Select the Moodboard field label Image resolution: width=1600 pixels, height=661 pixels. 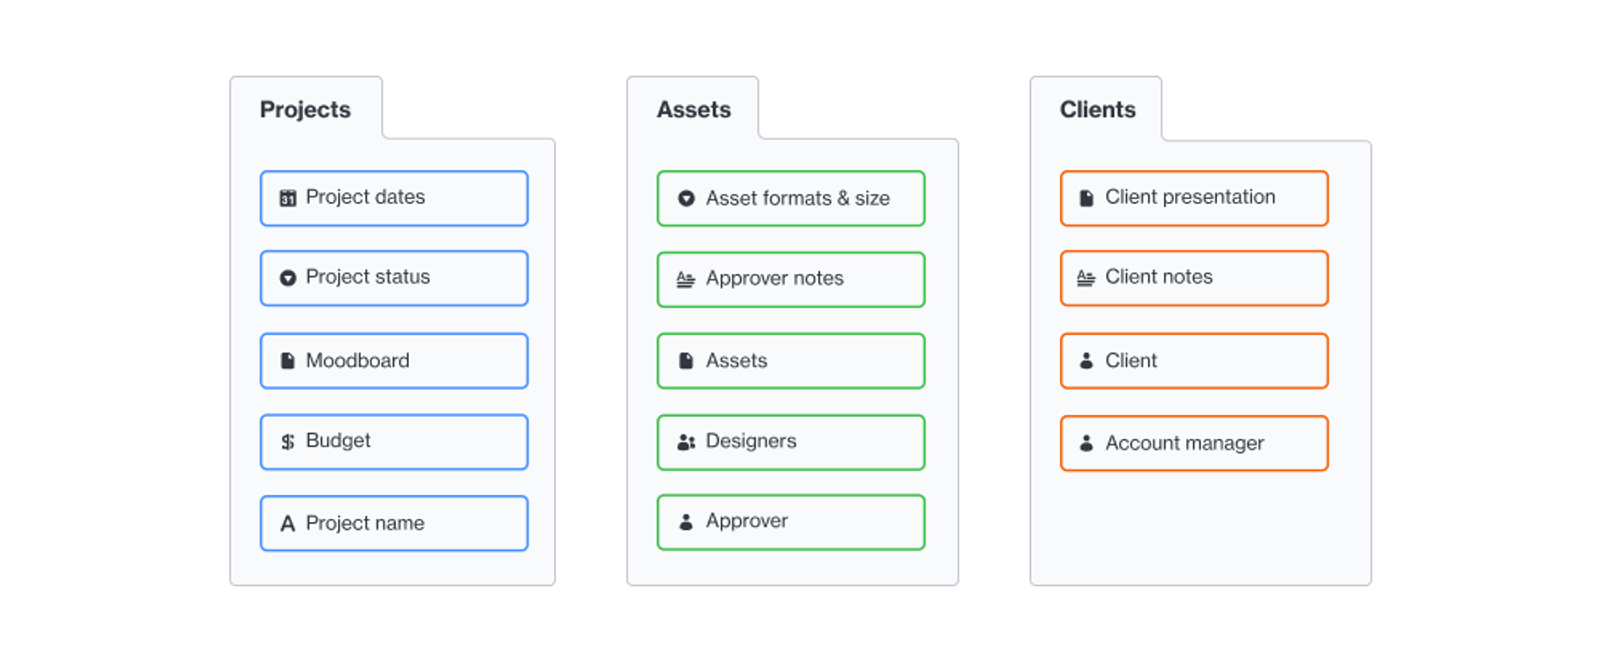point(358,360)
